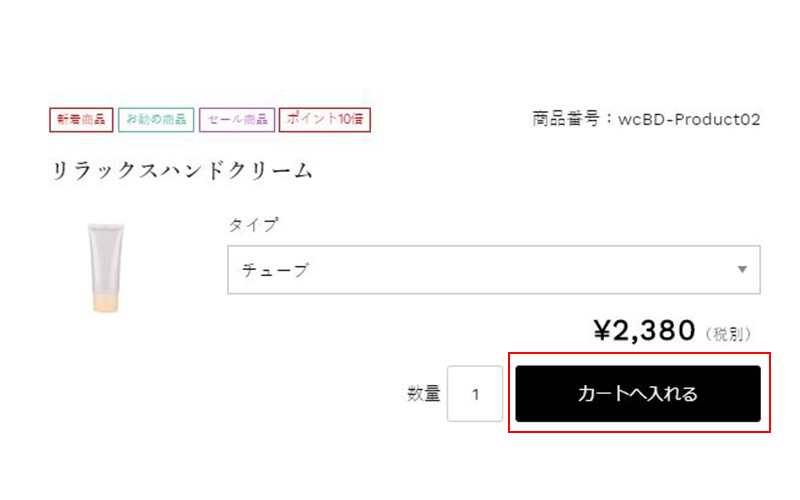Click the peach cap of the tube image
This screenshot has height=500, width=800.
(x=106, y=302)
